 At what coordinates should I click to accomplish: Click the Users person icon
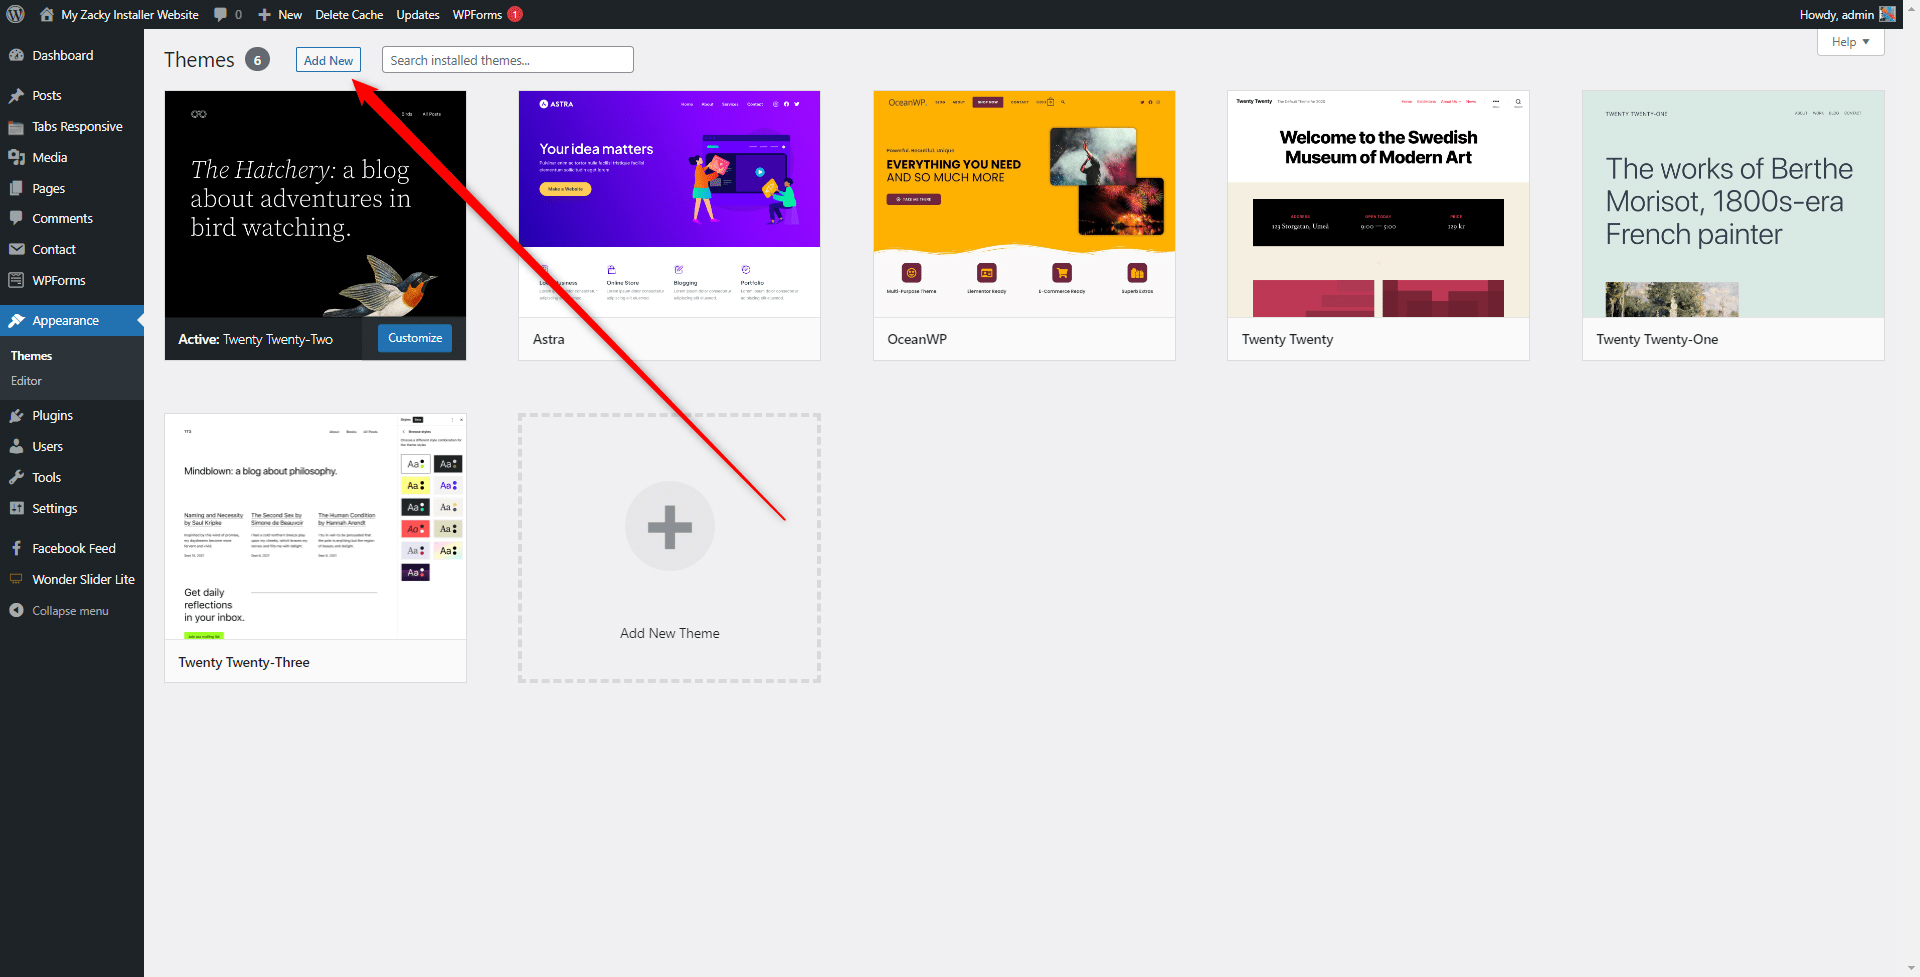(16, 446)
